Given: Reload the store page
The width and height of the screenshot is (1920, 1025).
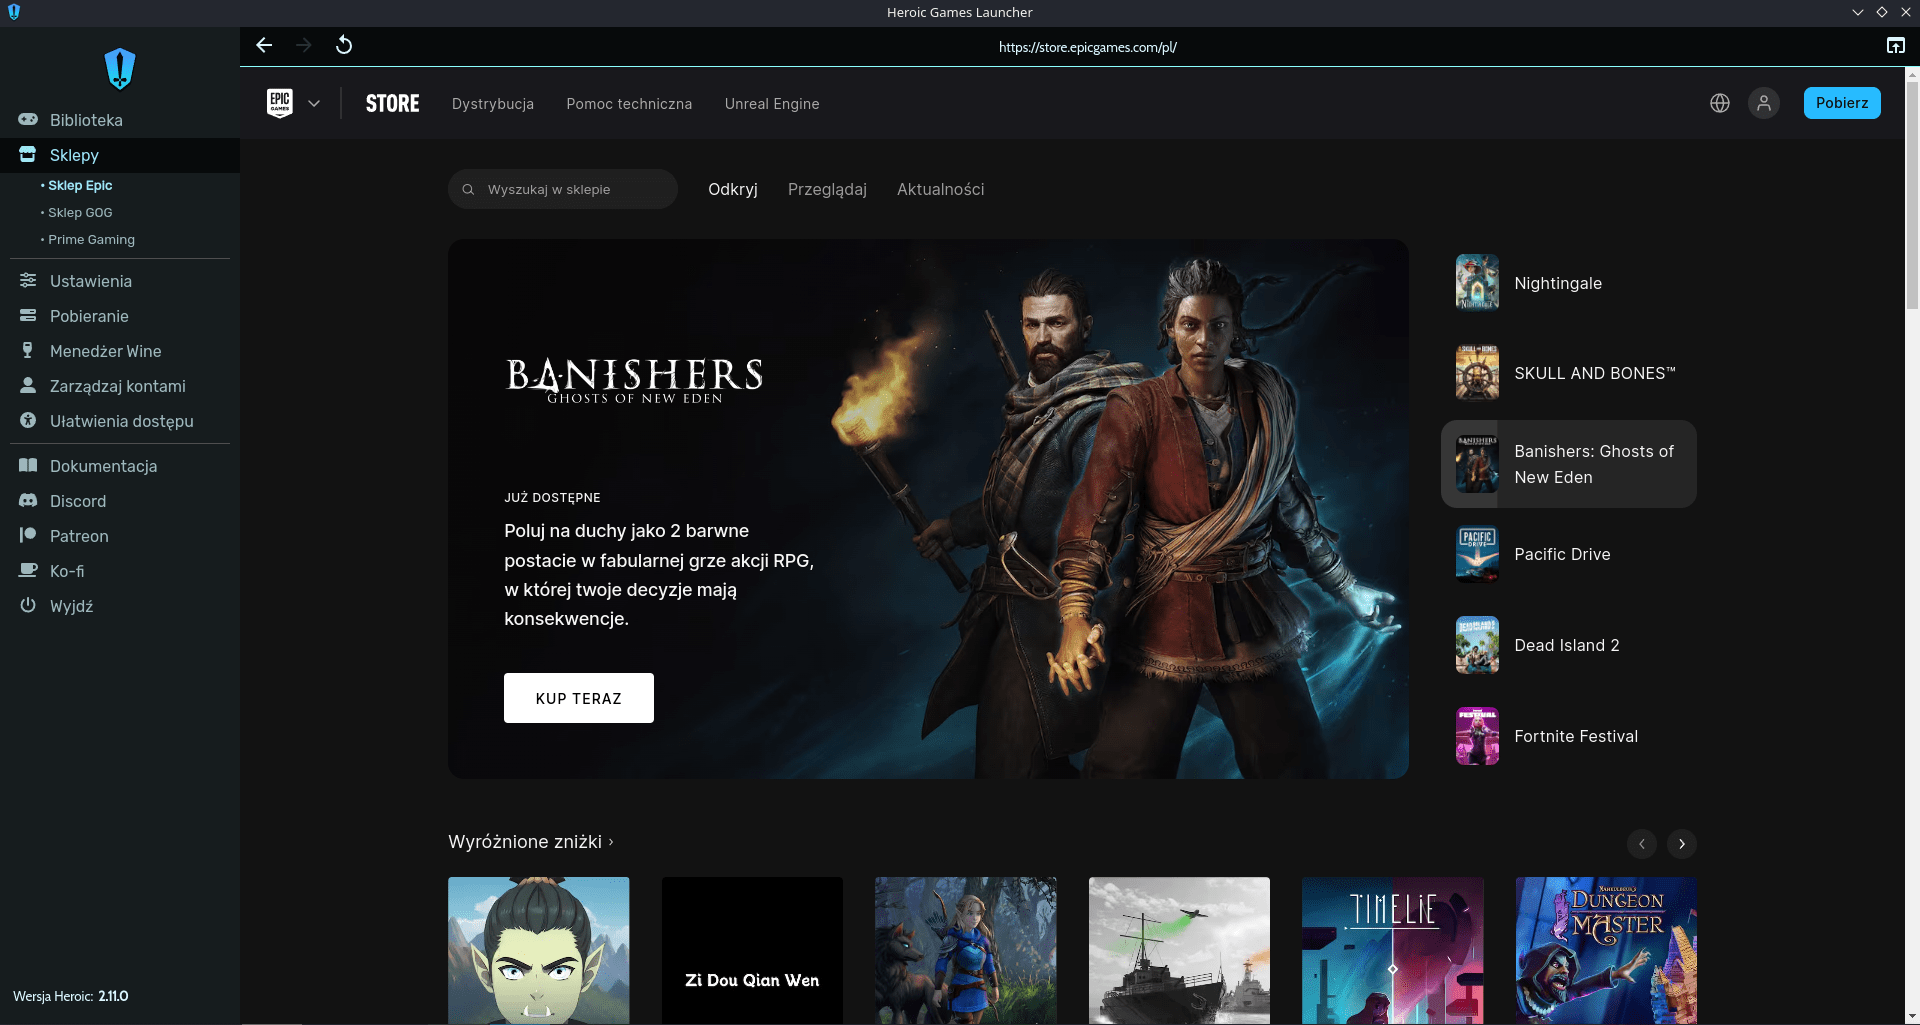Looking at the screenshot, I should point(344,45).
